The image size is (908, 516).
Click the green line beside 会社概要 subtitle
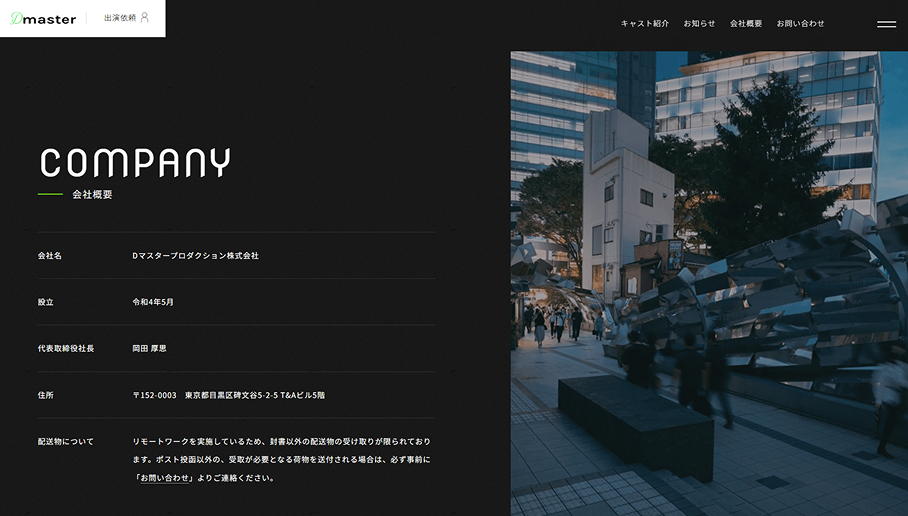click(x=50, y=195)
